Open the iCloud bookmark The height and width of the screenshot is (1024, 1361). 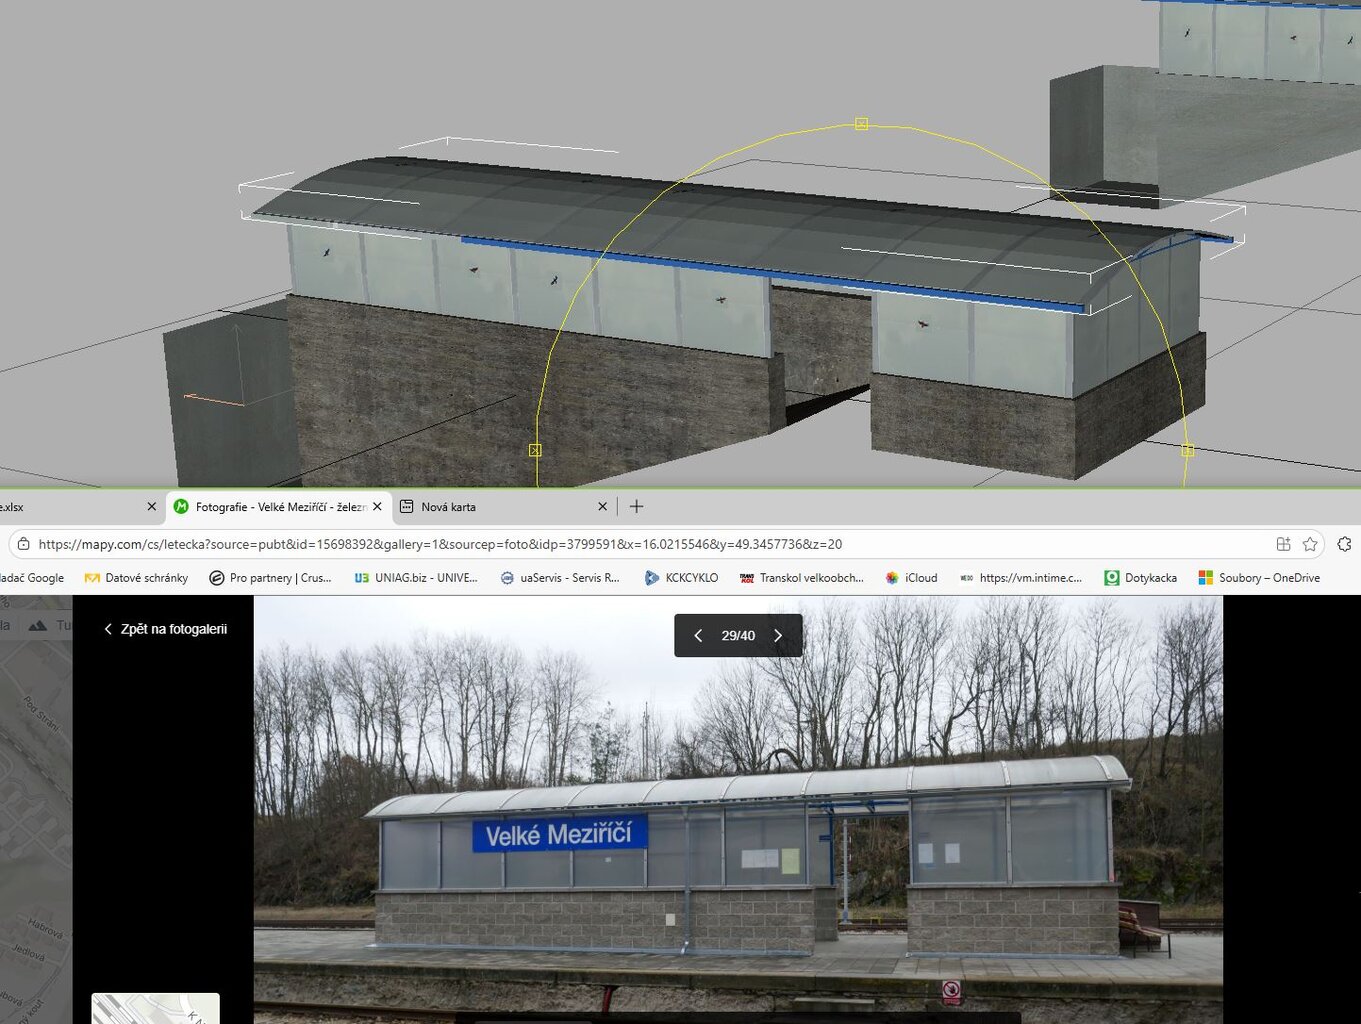[x=911, y=578]
